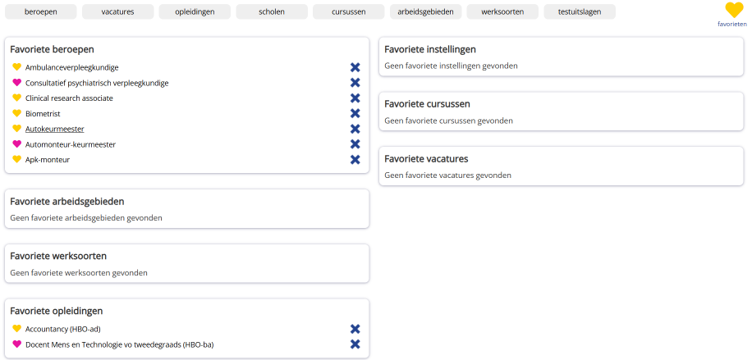752x360 pixels.
Task: Remove Docent Mens en Technologie with X
Action: pyautogui.click(x=355, y=344)
